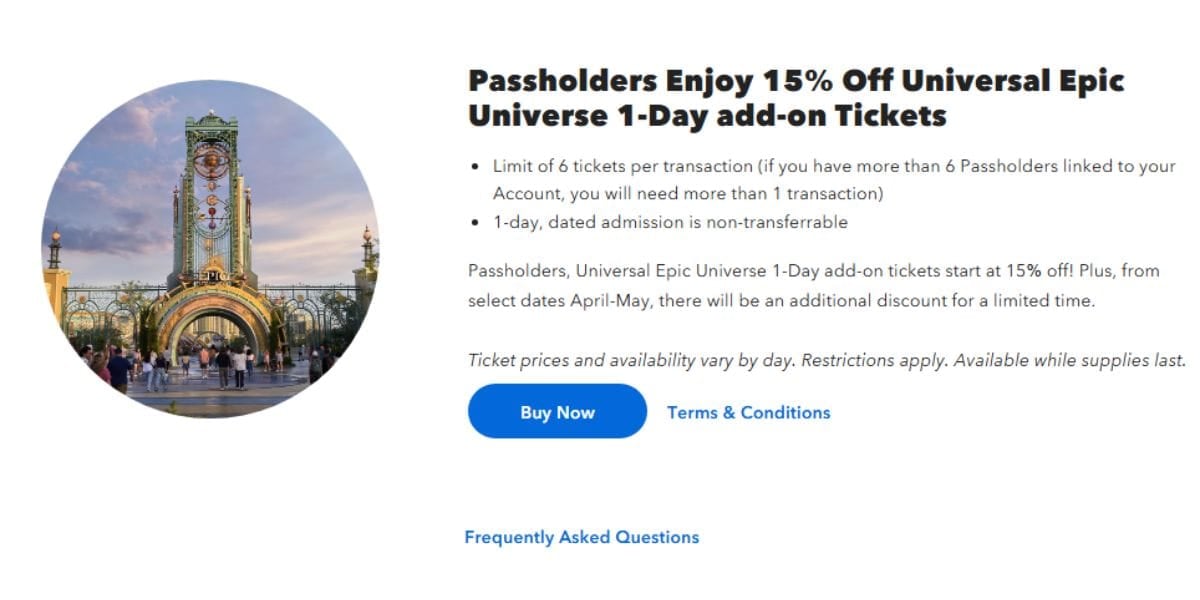Click the "Restrictions apply" italic text
This screenshot has height=600, width=1200.
pos(875,360)
